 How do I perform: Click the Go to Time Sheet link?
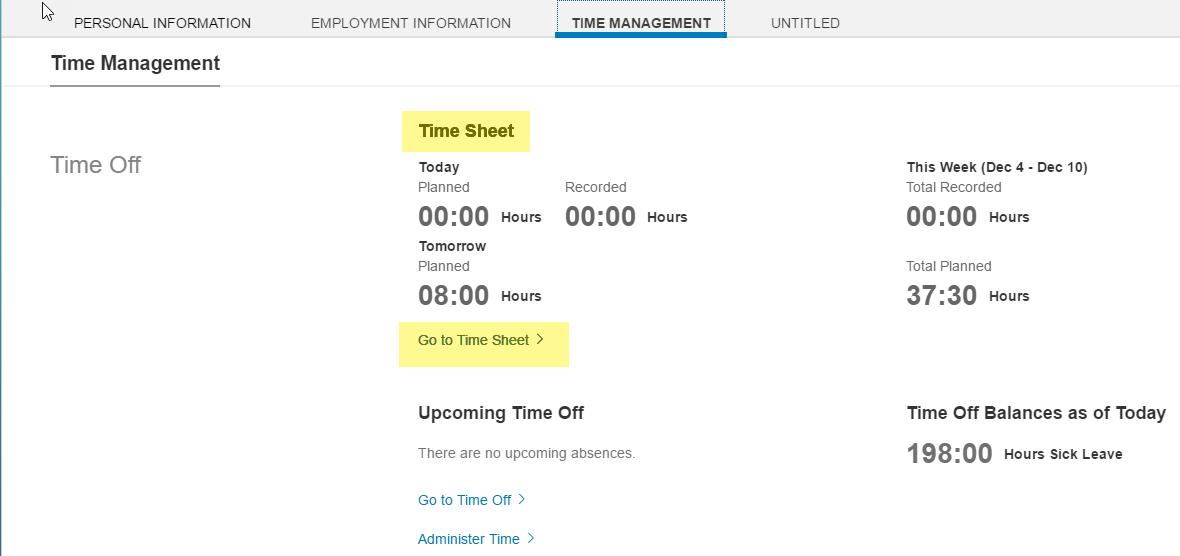pos(473,340)
